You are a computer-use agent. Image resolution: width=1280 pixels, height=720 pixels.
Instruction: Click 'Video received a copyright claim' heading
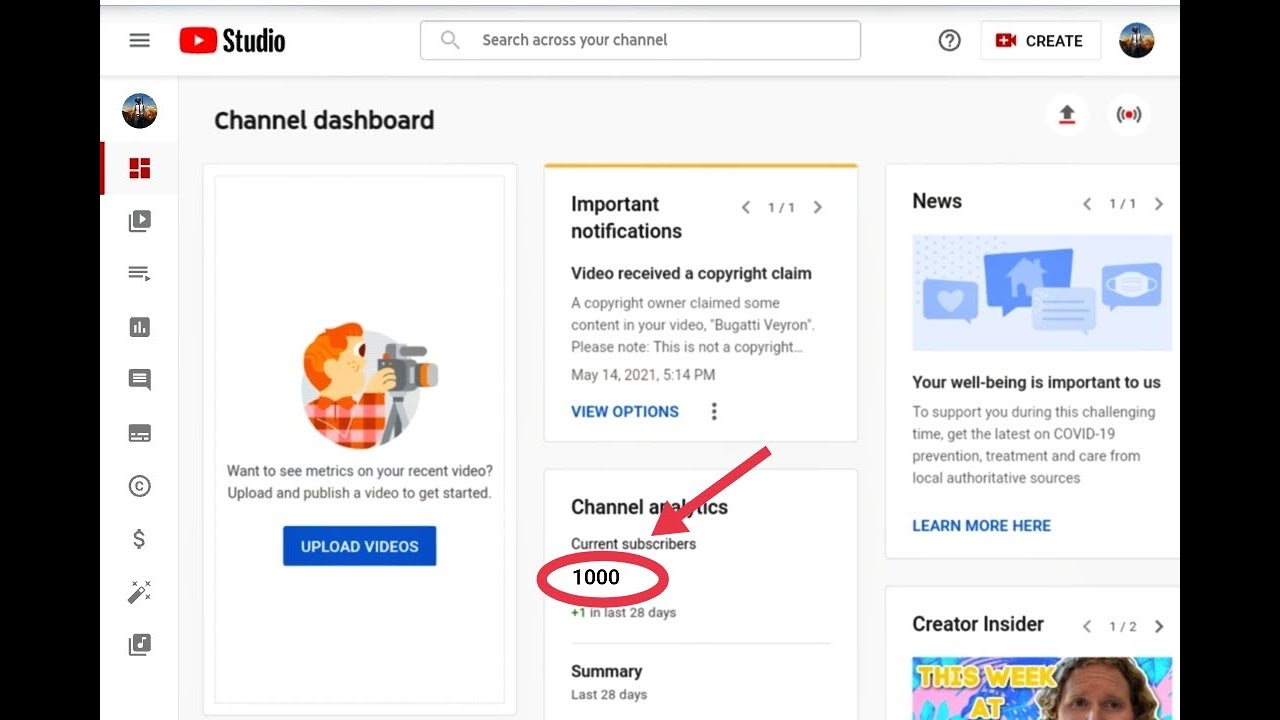pyautogui.click(x=691, y=273)
